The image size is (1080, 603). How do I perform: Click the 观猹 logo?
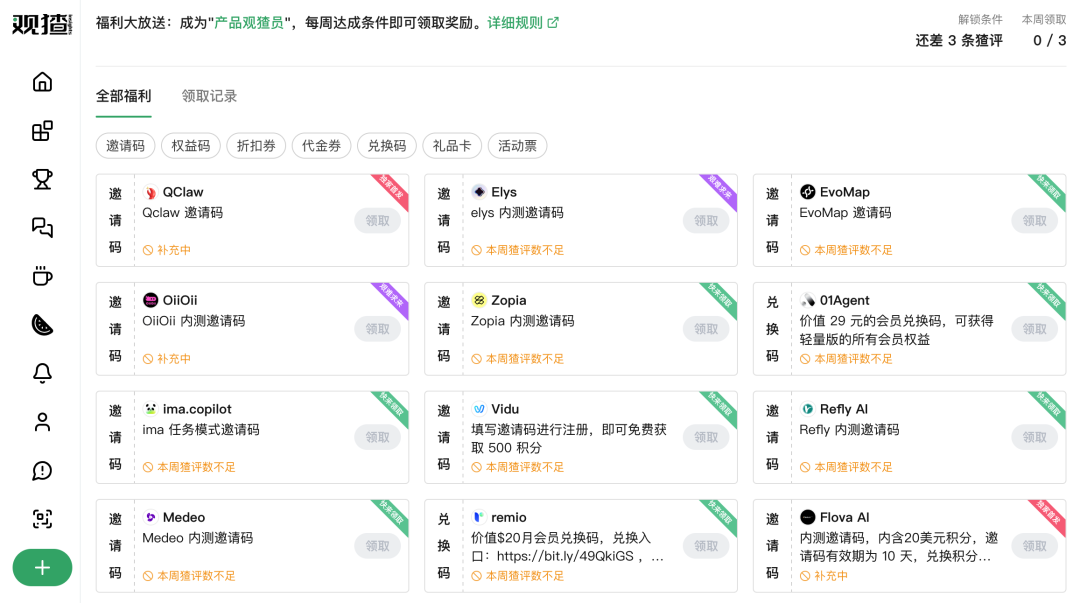[42, 24]
